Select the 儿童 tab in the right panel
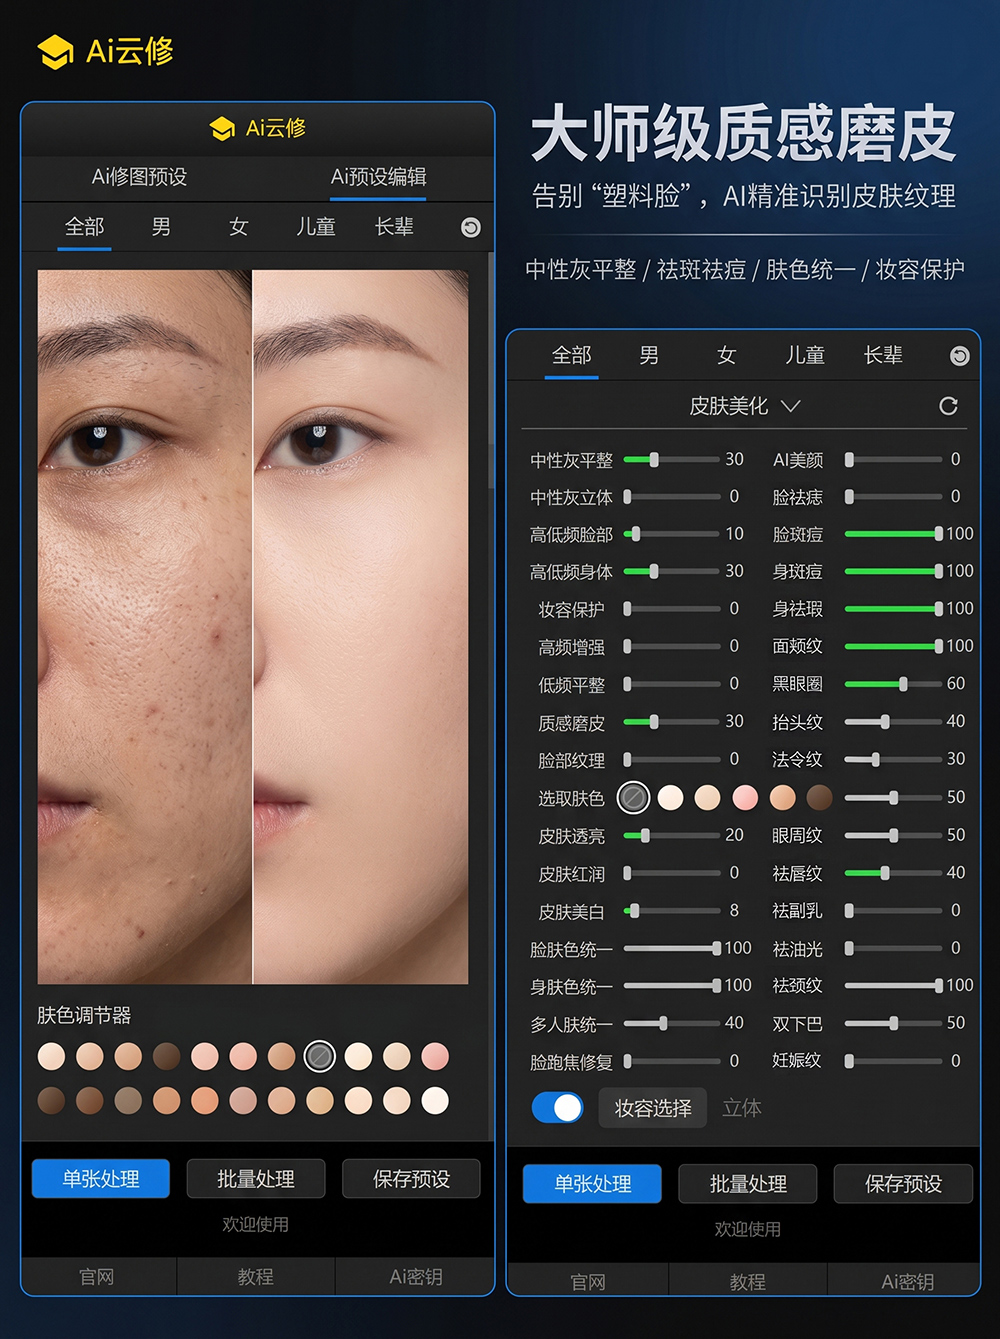Viewport: 1000px width, 1339px height. click(805, 355)
